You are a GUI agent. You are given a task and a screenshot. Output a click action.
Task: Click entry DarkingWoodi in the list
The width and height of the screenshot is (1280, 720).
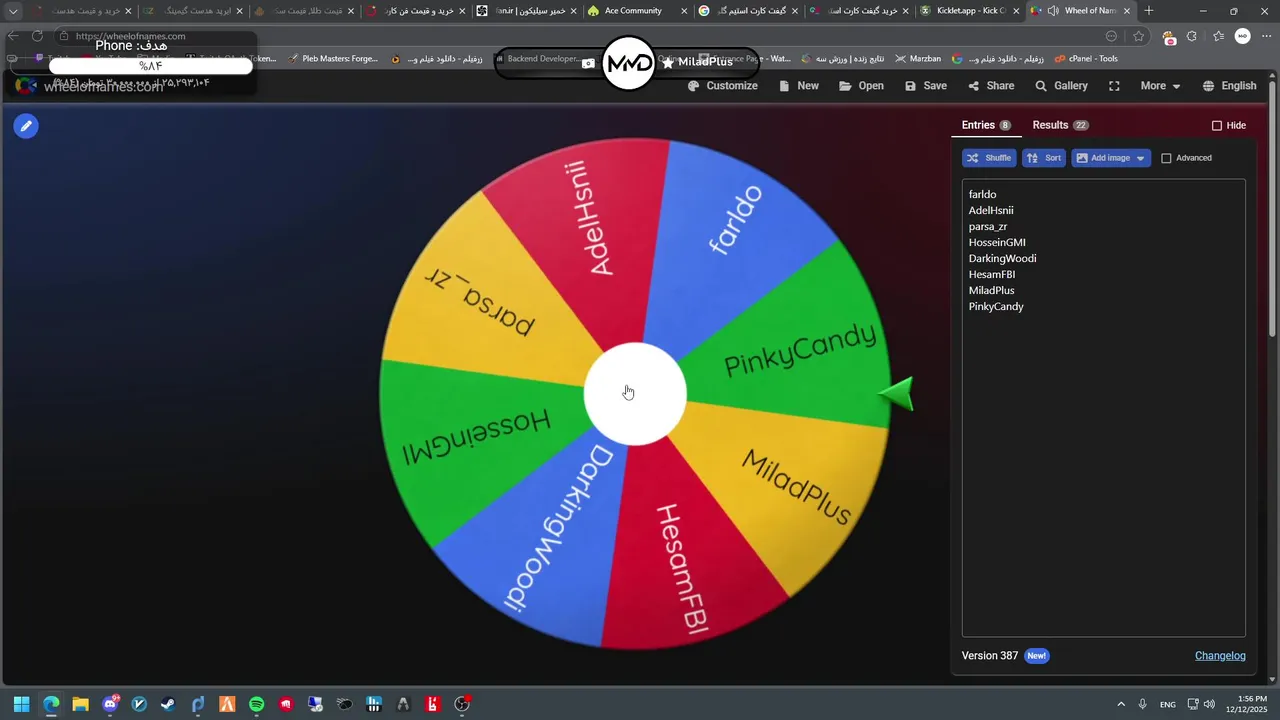(1002, 258)
